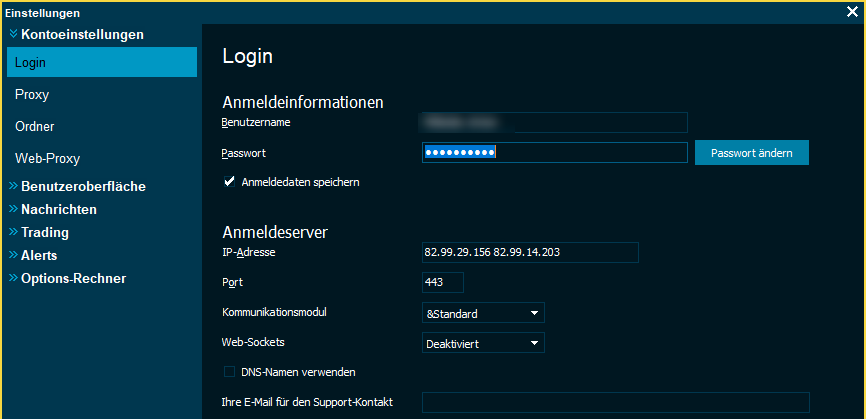Click the Benutzername label
The image size is (866, 419).
point(256,122)
